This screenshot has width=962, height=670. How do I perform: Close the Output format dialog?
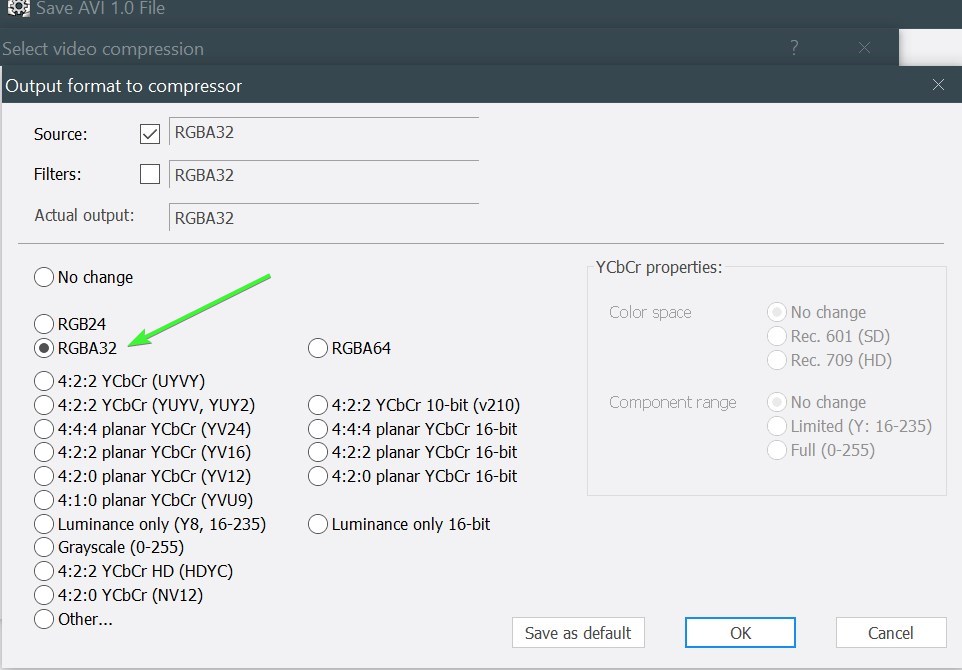(x=938, y=85)
